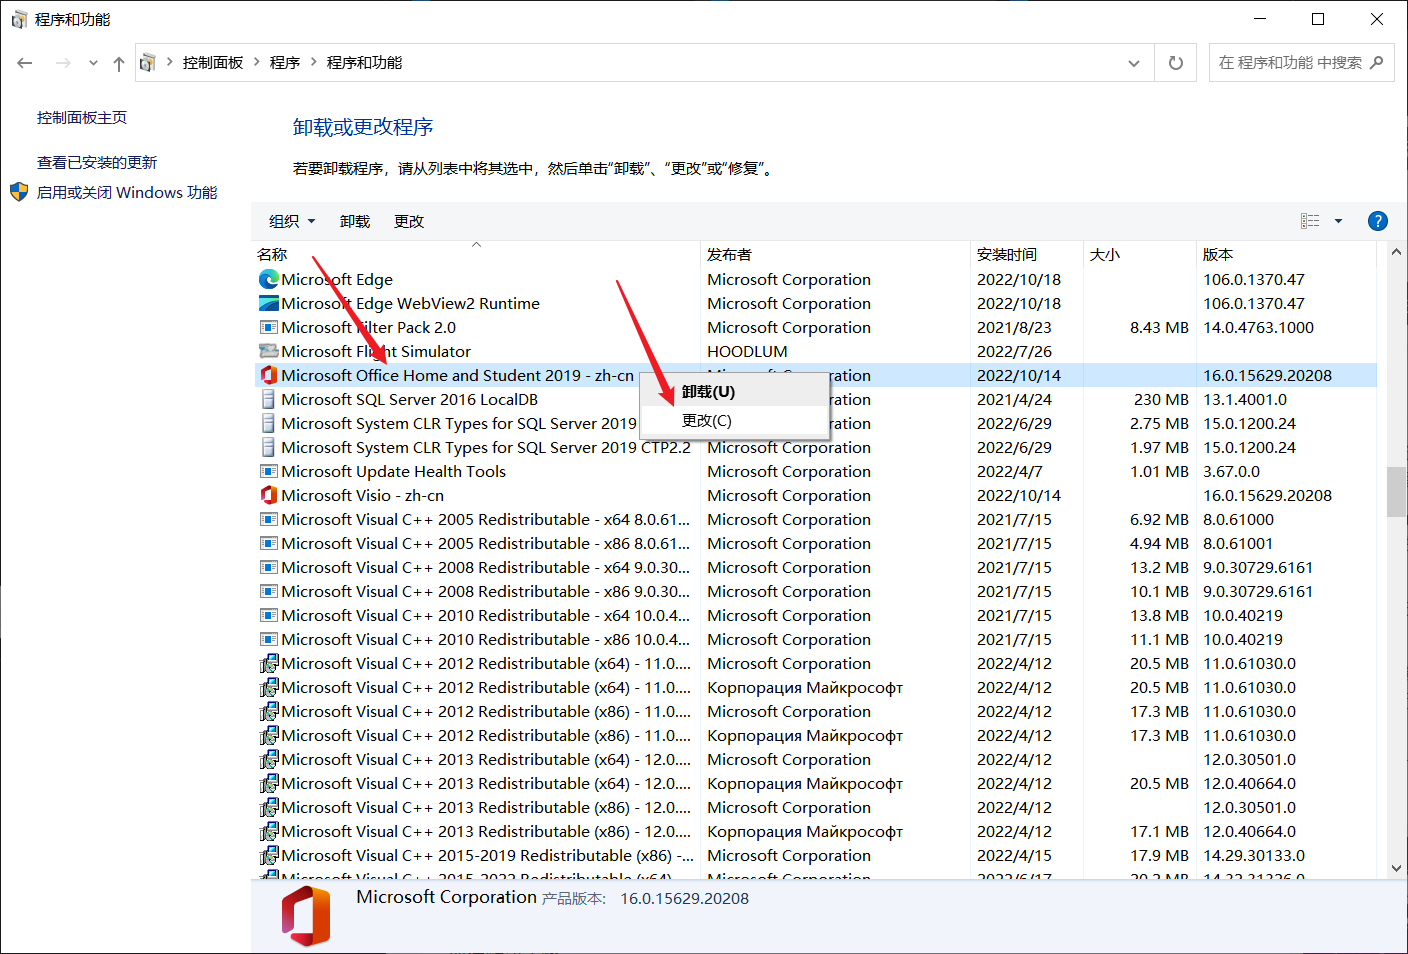This screenshot has height=954, width=1408.
Task: Click the 230 MB size cell
Action: pyautogui.click(x=1161, y=400)
